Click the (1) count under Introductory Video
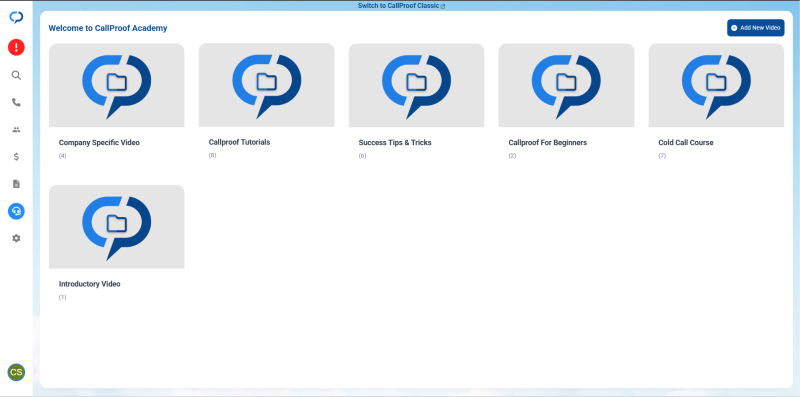Image resolution: width=800 pixels, height=397 pixels. coord(62,297)
